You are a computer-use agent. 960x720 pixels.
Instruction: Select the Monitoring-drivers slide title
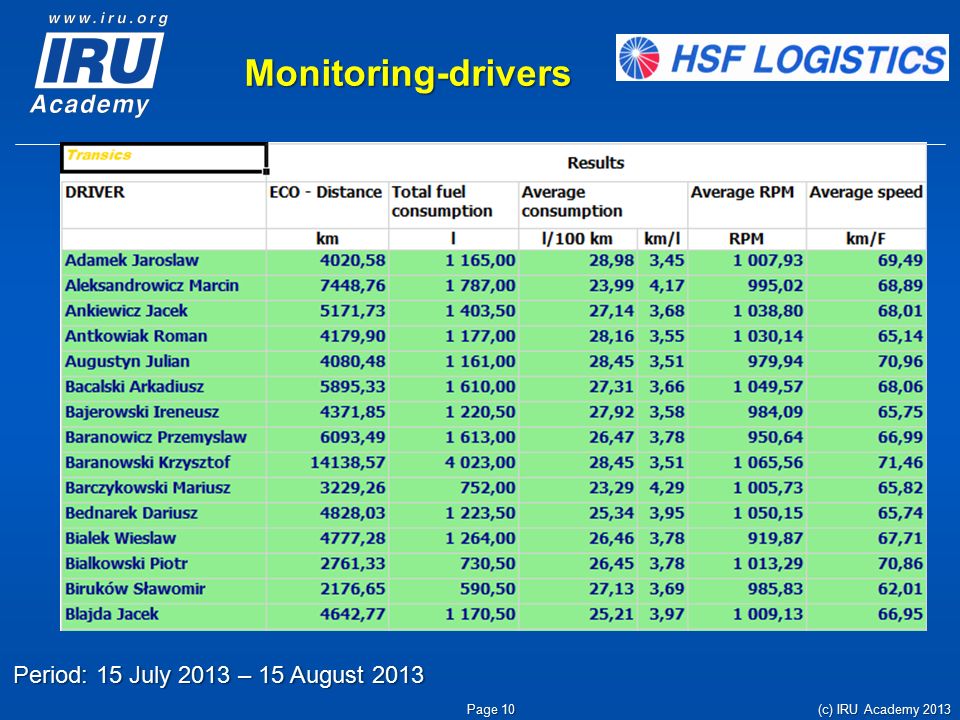point(408,73)
